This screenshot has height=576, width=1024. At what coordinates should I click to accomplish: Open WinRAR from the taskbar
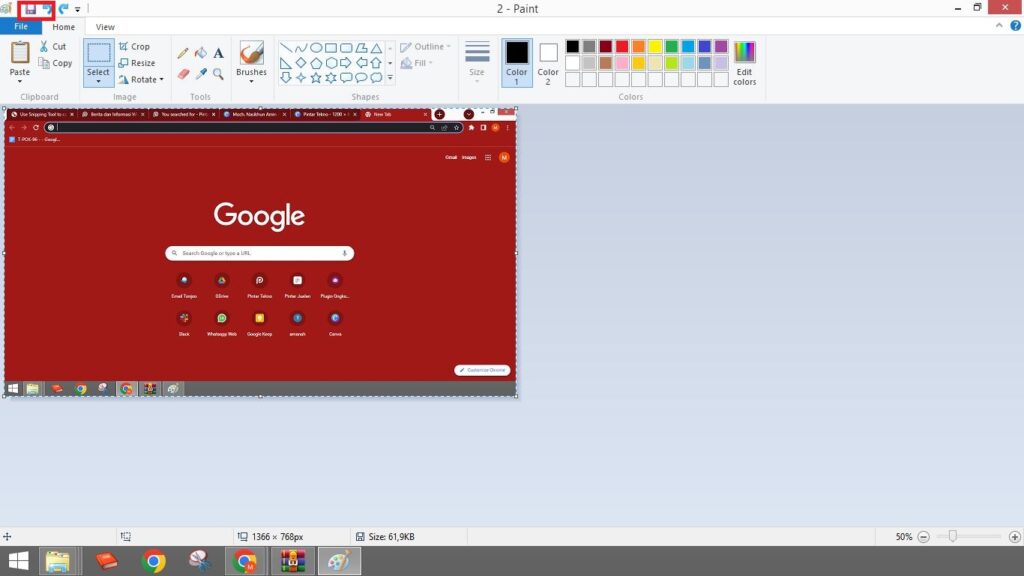(x=293, y=561)
